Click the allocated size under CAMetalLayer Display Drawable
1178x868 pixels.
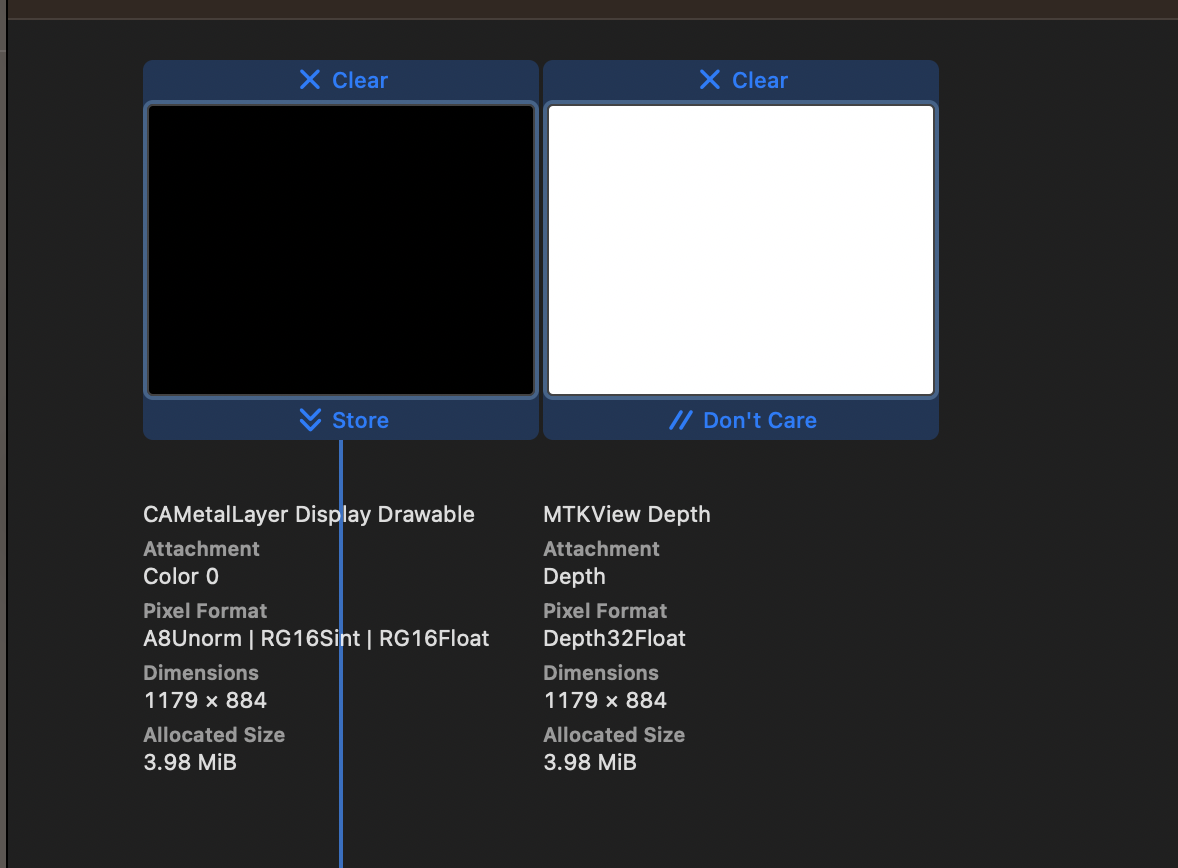(190, 763)
